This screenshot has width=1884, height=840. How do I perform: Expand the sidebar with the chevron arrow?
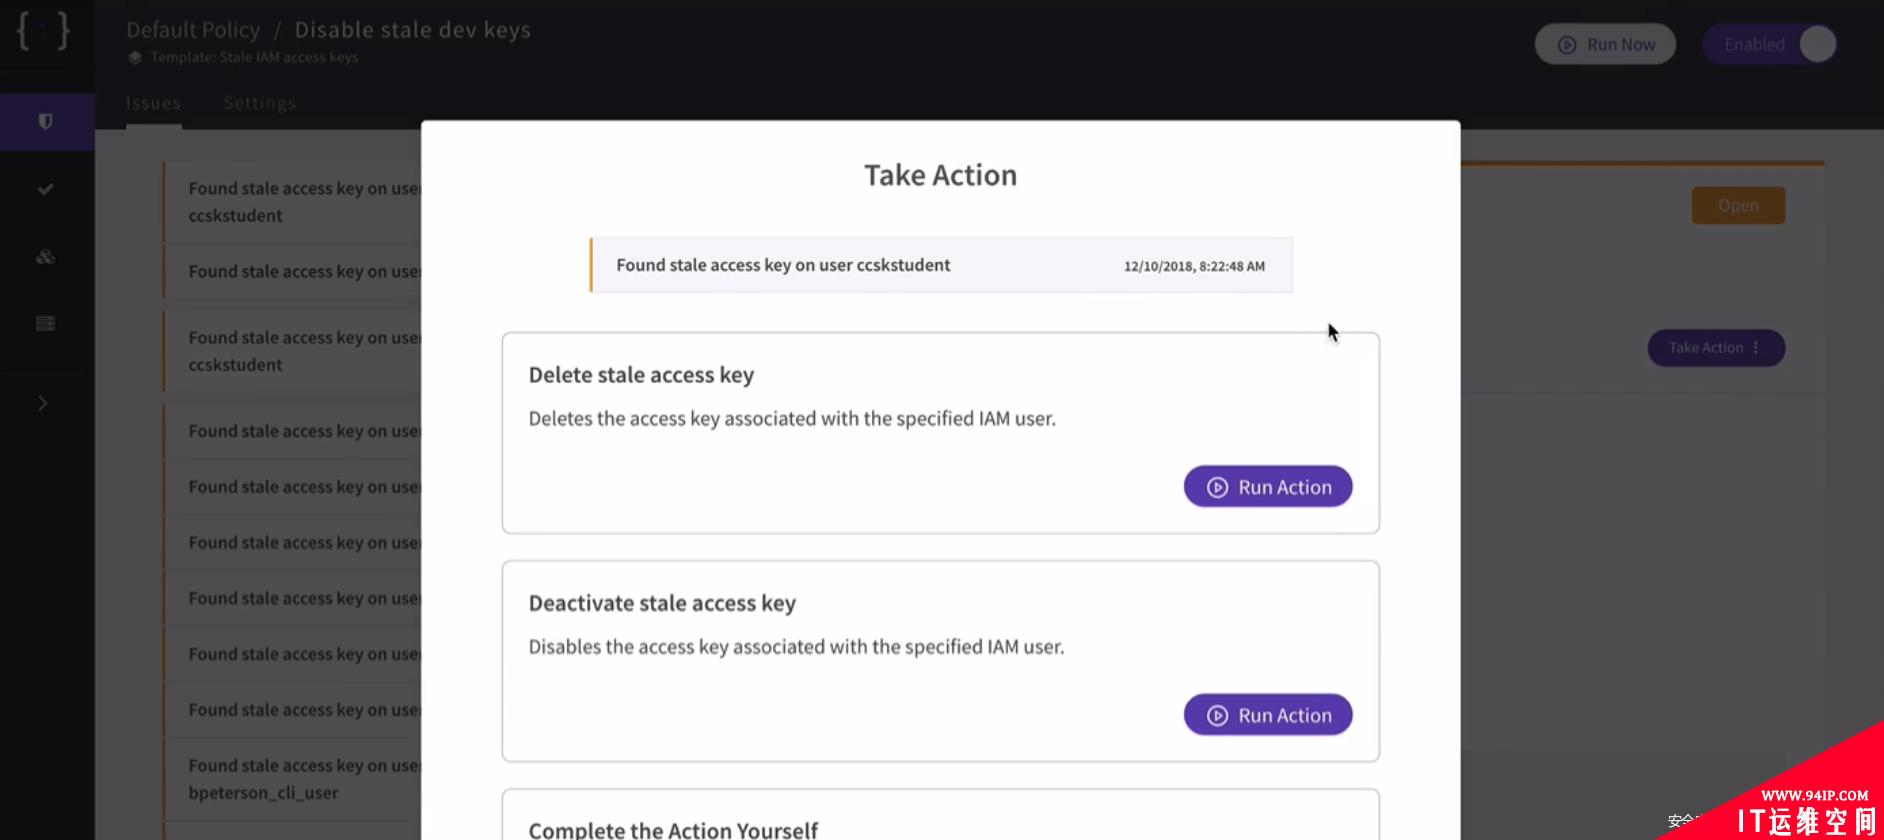(x=42, y=403)
